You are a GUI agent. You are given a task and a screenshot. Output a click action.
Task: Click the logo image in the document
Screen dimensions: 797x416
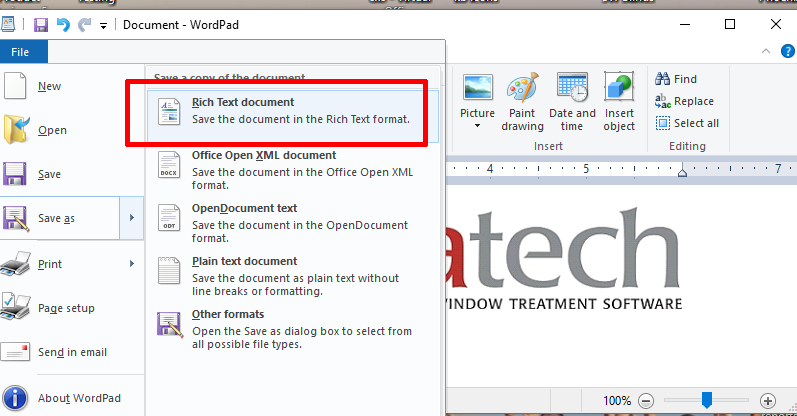click(x=565, y=258)
